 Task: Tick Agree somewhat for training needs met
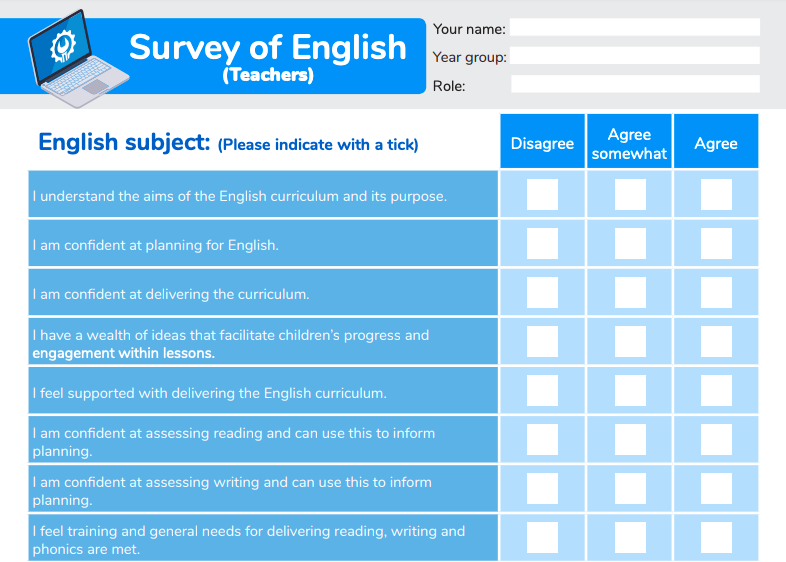[629, 538]
